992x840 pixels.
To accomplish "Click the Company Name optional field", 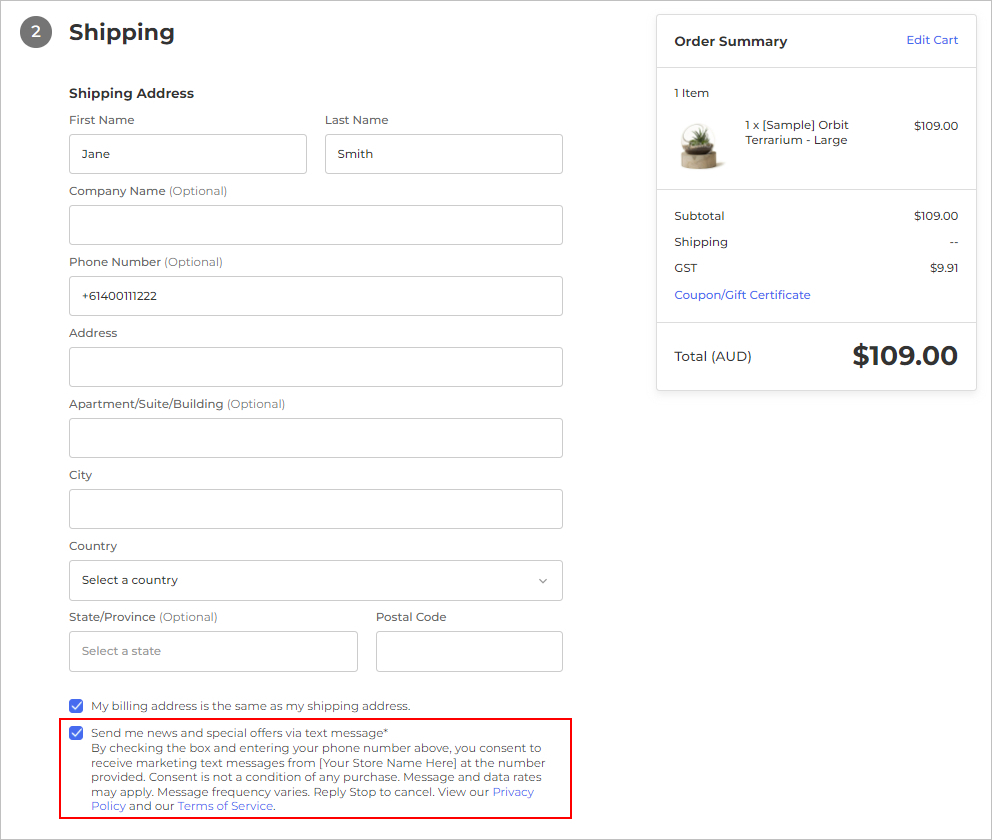I will [x=315, y=225].
